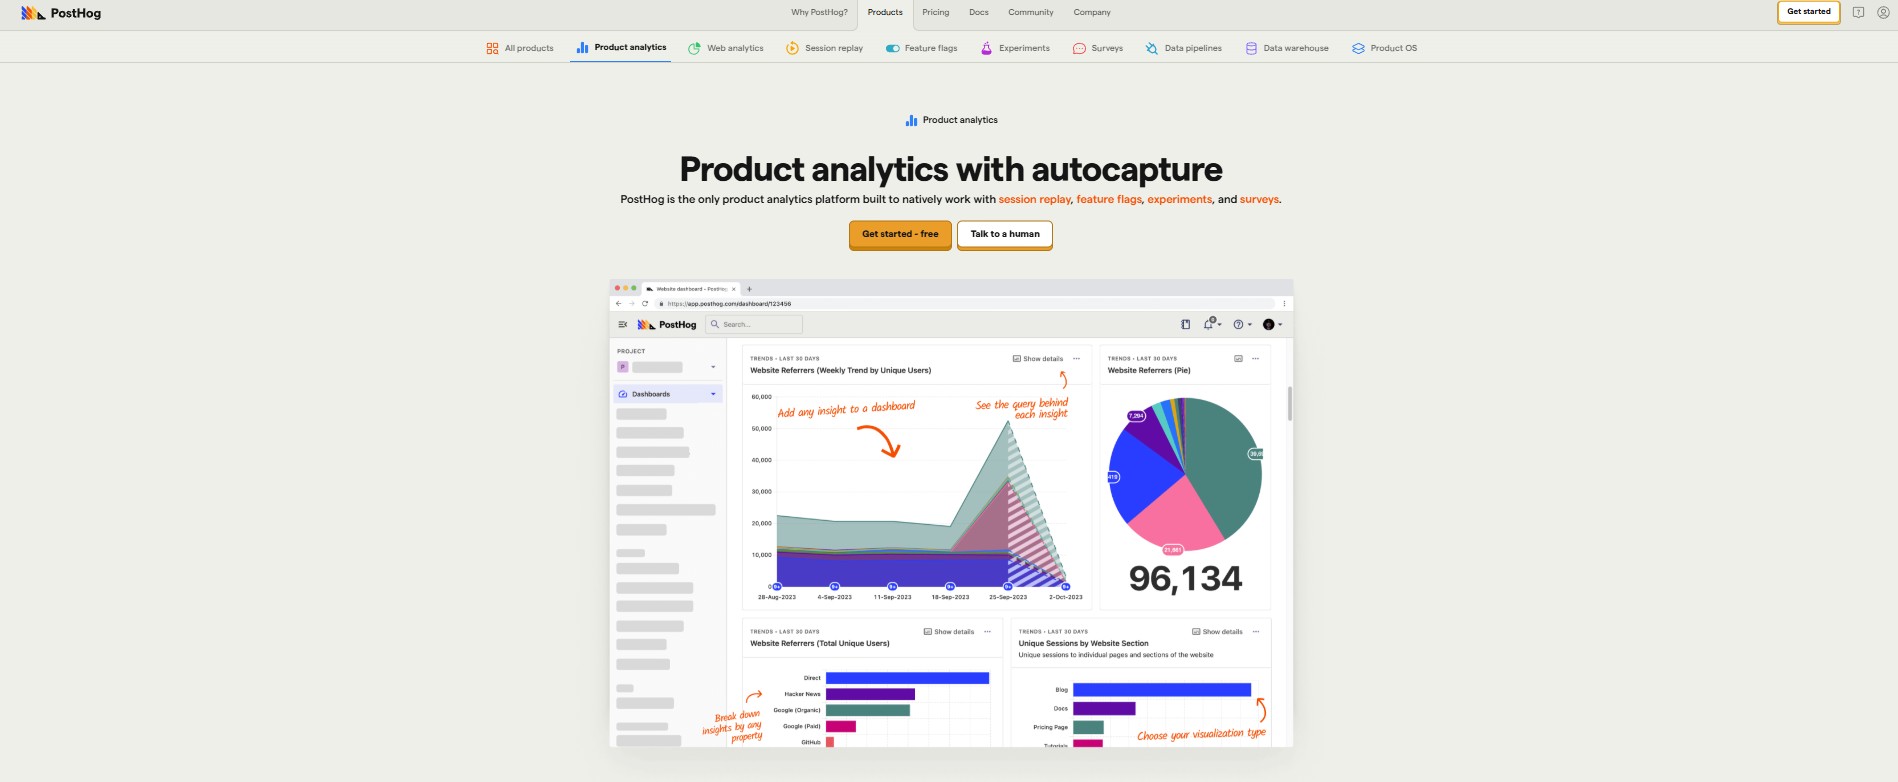Click the Unique Sessions by Website Section title
1898x782 pixels.
[x=1083, y=643]
